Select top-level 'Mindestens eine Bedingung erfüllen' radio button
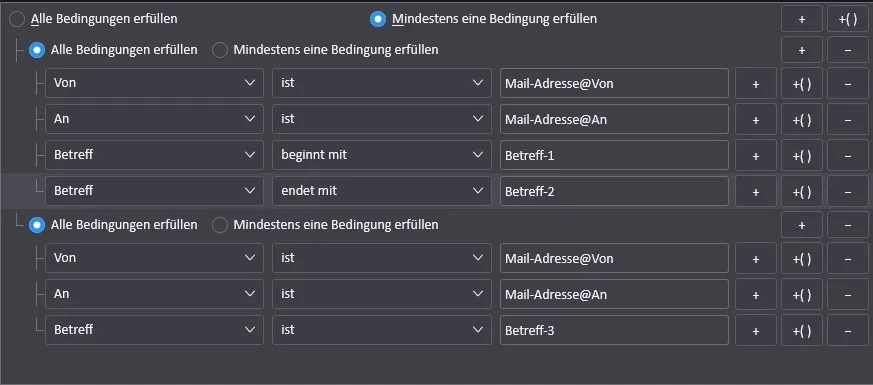The height and width of the screenshot is (385, 873). click(x=378, y=19)
